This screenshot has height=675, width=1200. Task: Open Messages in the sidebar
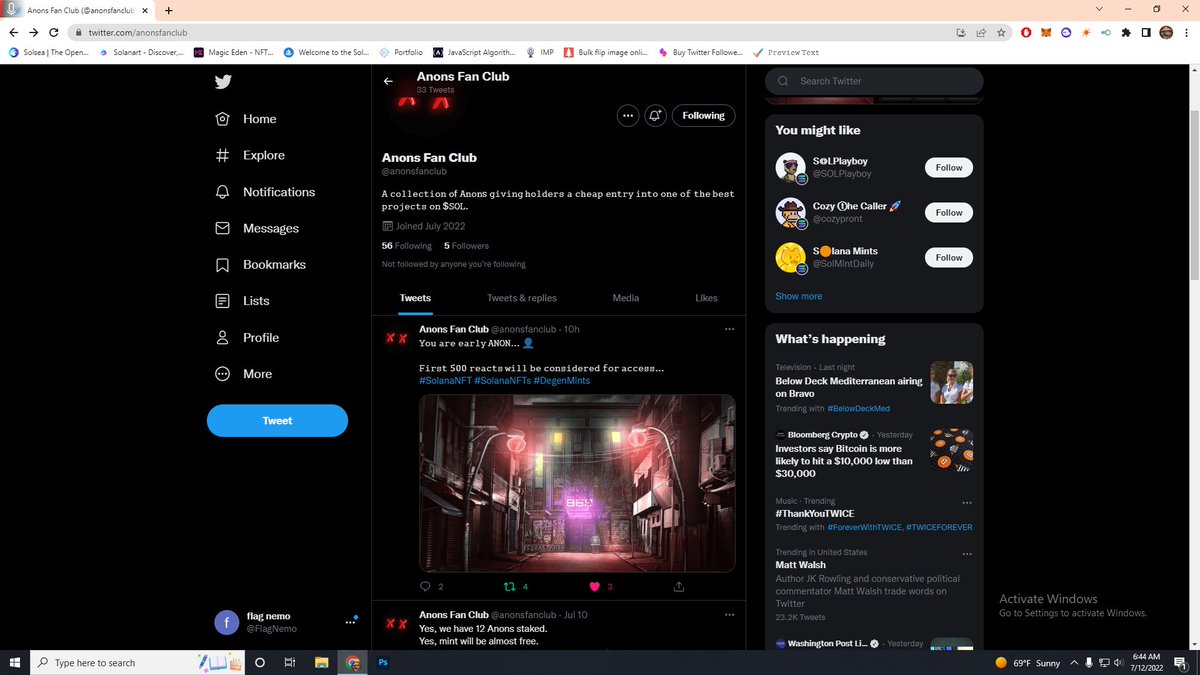tap(257, 228)
